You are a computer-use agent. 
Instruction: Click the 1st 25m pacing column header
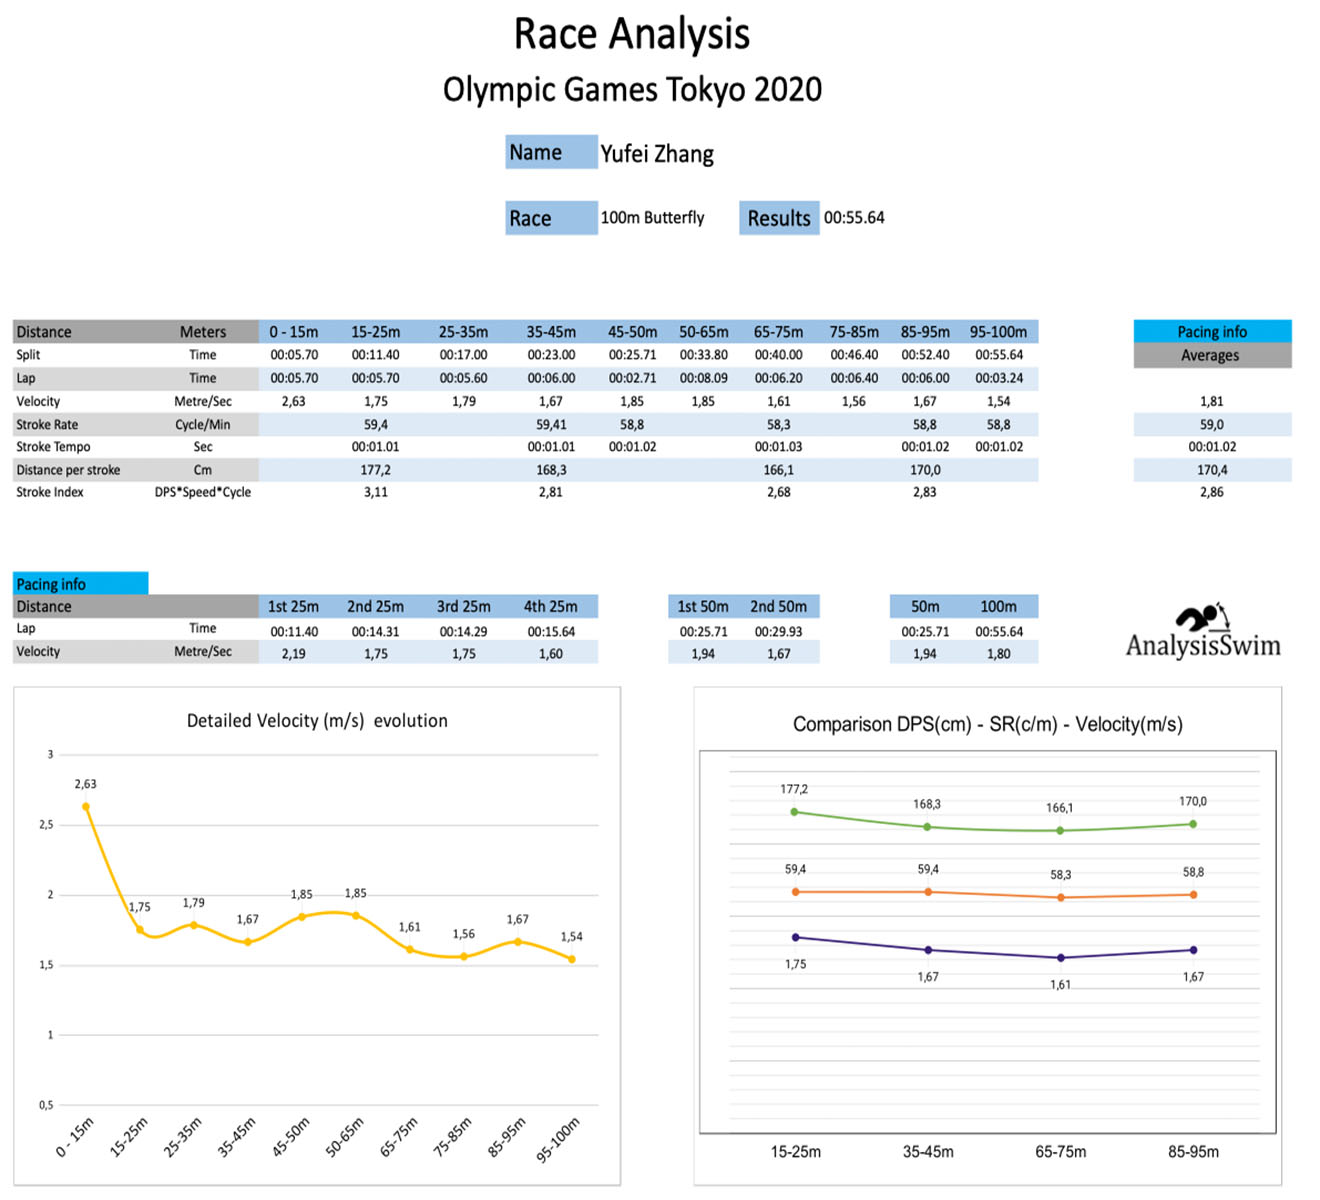(293, 607)
